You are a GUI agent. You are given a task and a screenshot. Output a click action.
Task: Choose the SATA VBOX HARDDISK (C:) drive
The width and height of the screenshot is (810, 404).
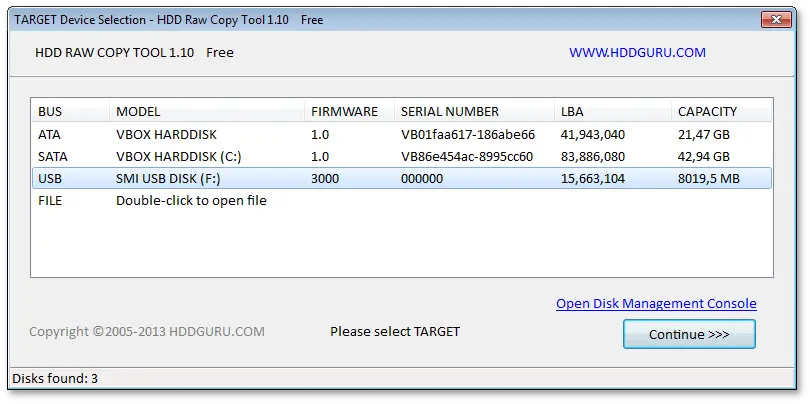pyautogui.click(x=178, y=156)
